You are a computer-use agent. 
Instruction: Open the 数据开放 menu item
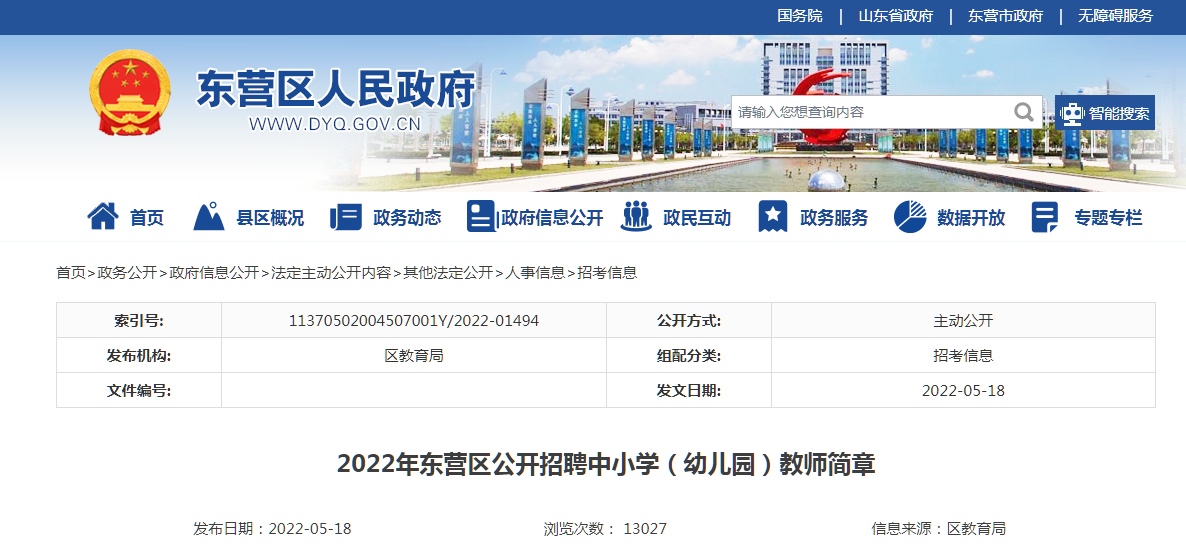pyautogui.click(x=971, y=218)
